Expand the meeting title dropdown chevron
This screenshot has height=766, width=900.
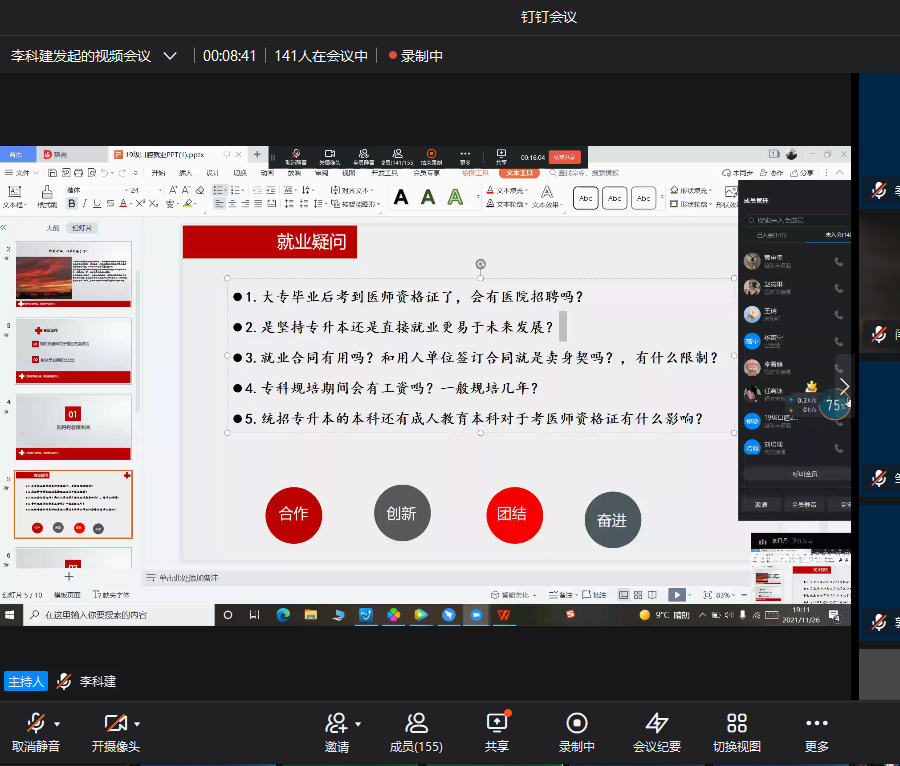(x=170, y=56)
